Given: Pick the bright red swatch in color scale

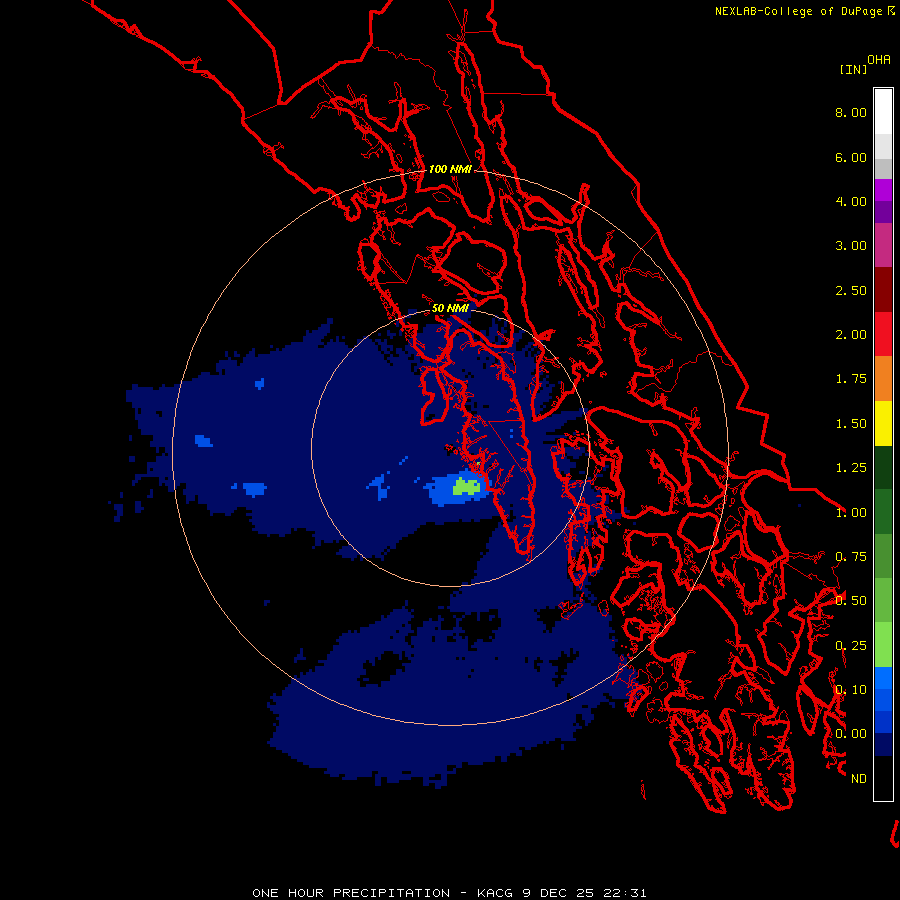Looking at the screenshot, I should [x=883, y=334].
